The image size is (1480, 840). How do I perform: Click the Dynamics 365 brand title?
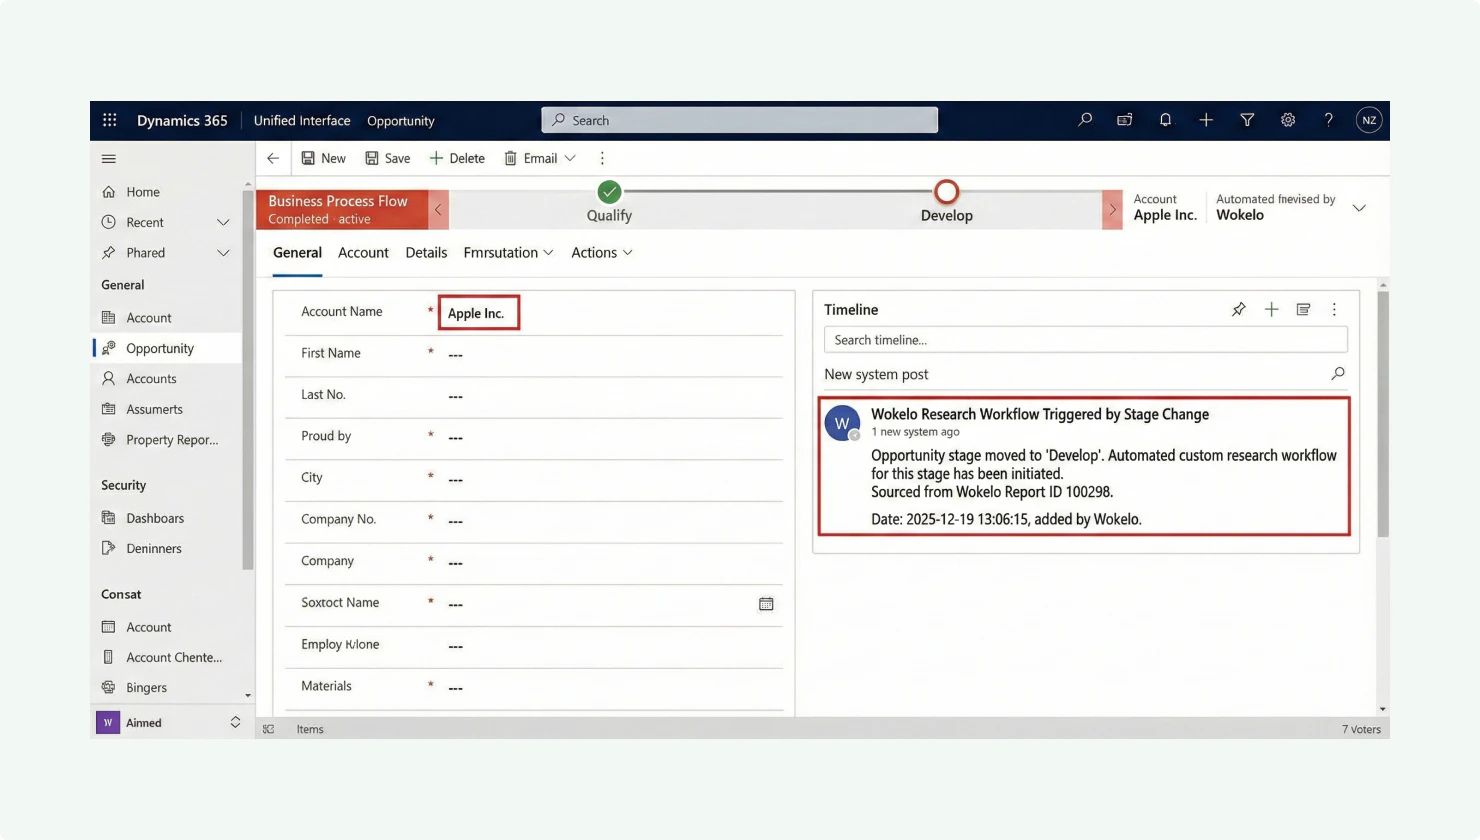pos(182,120)
